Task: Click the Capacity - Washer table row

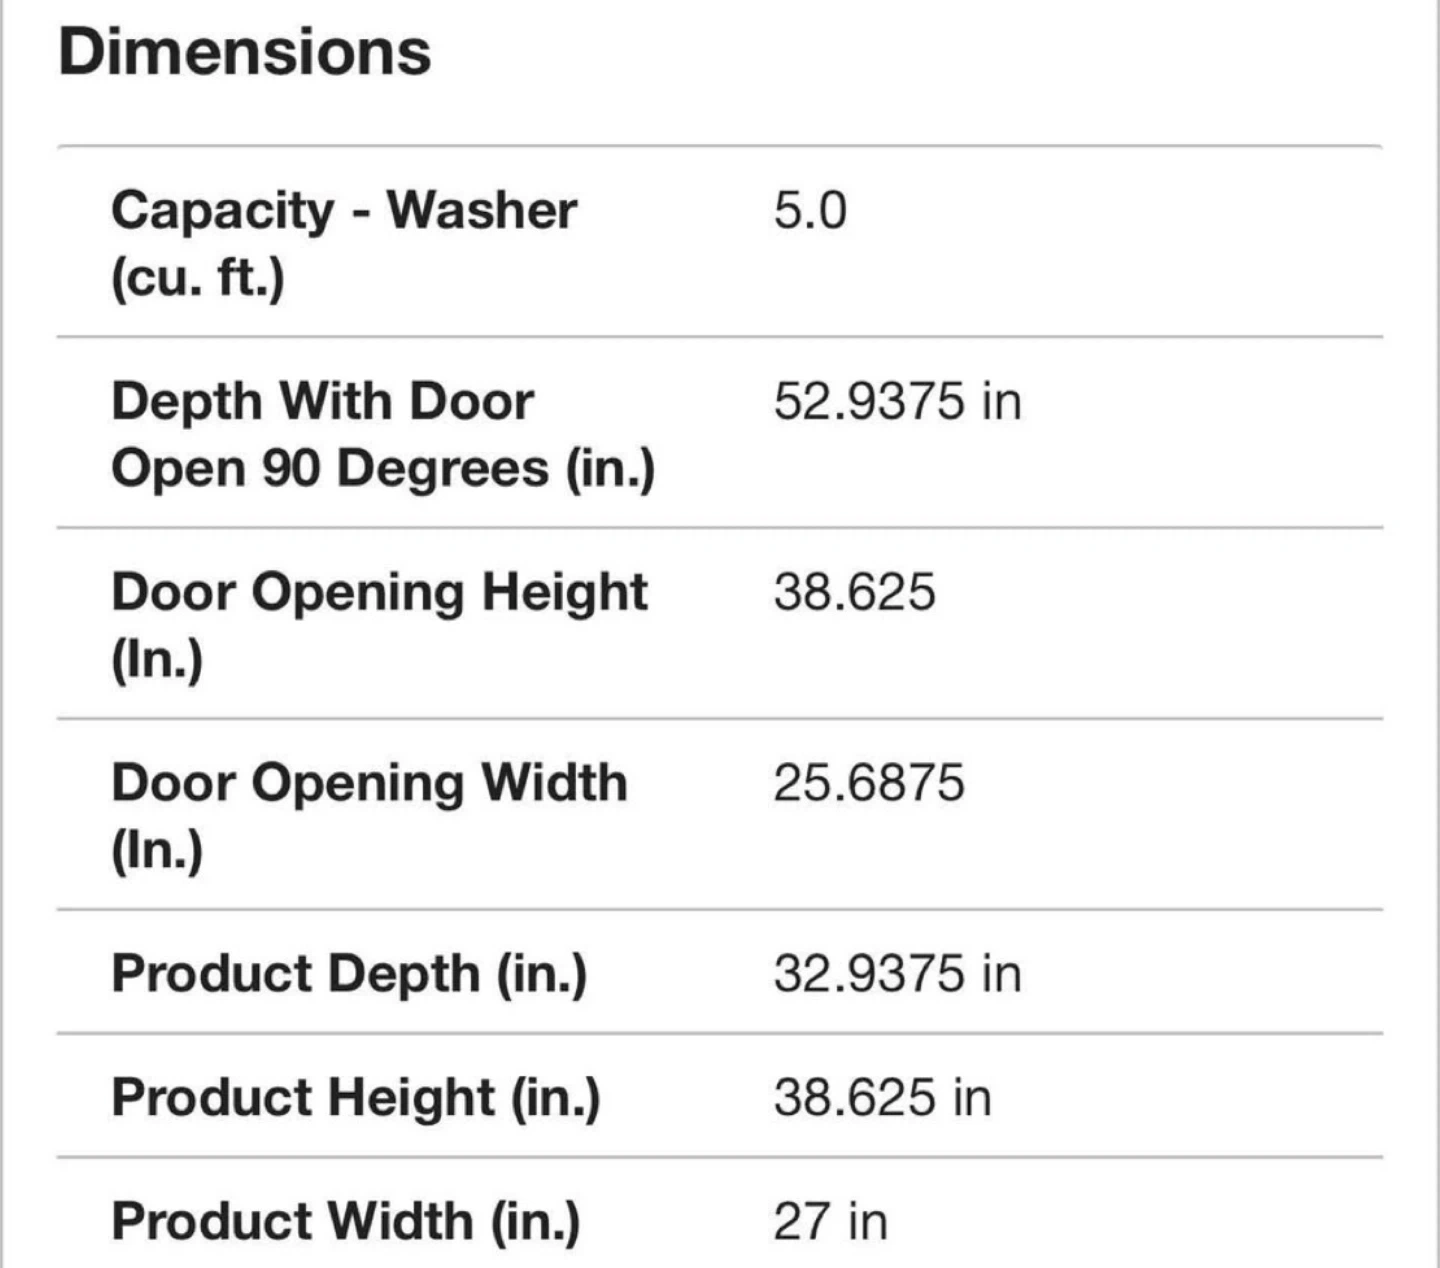Action: 720,242
